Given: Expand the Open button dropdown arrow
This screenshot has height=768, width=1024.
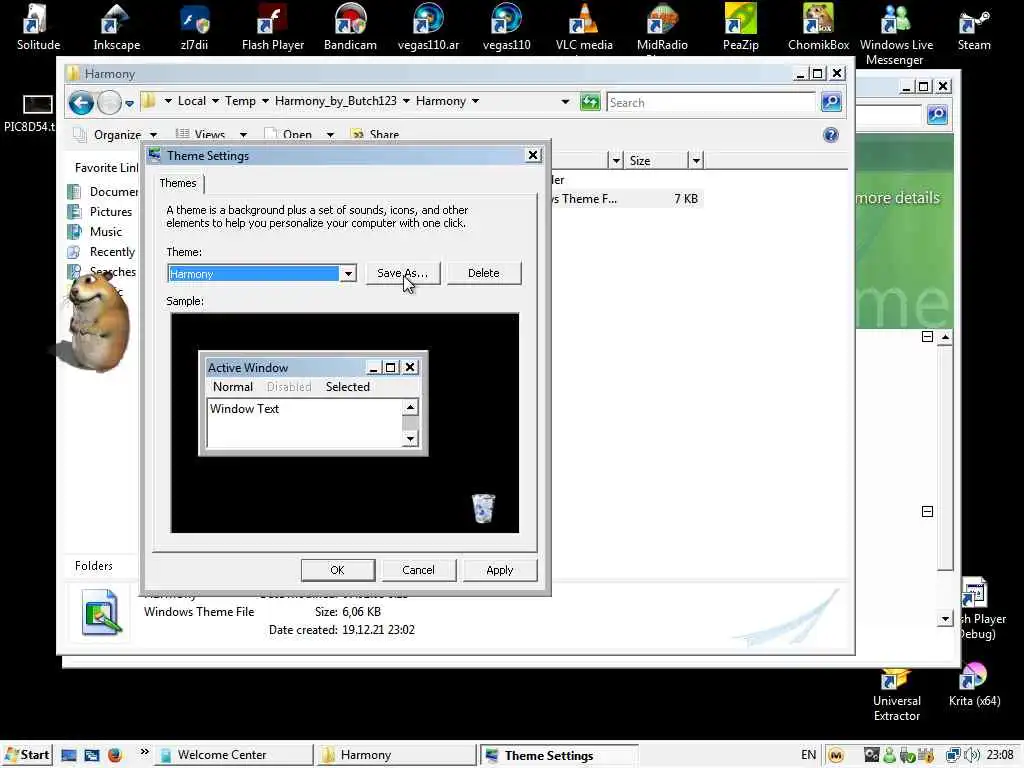Looking at the screenshot, I should (330, 135).
